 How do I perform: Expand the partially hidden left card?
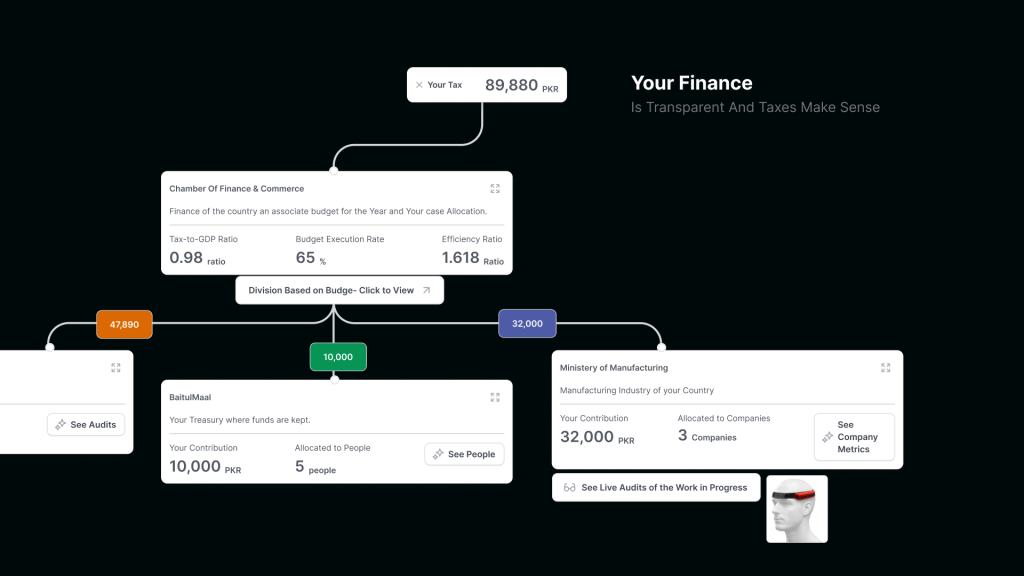(116, 367)
